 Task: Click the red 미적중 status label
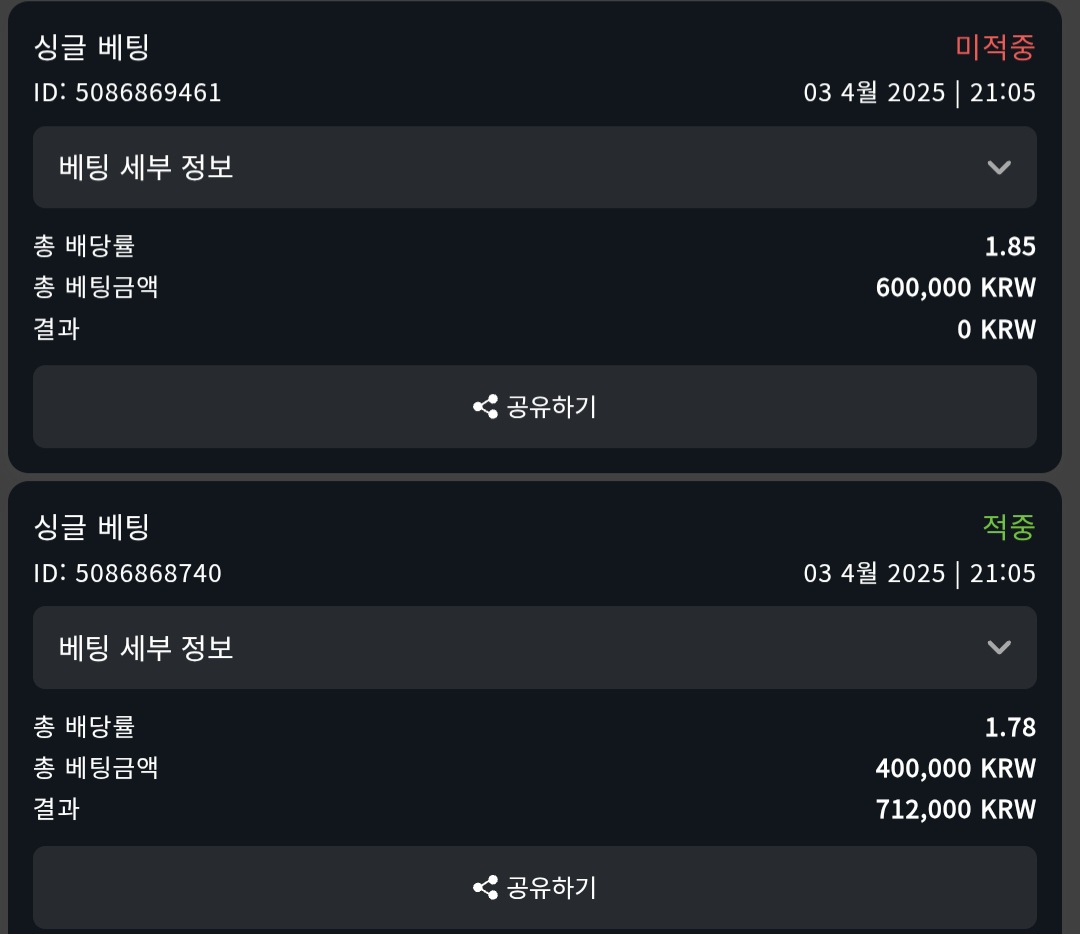point(995,46)
